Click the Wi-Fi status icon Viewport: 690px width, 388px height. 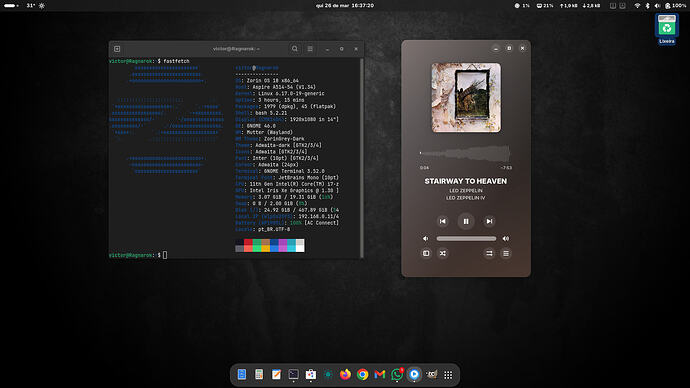(x=637, y=6)
